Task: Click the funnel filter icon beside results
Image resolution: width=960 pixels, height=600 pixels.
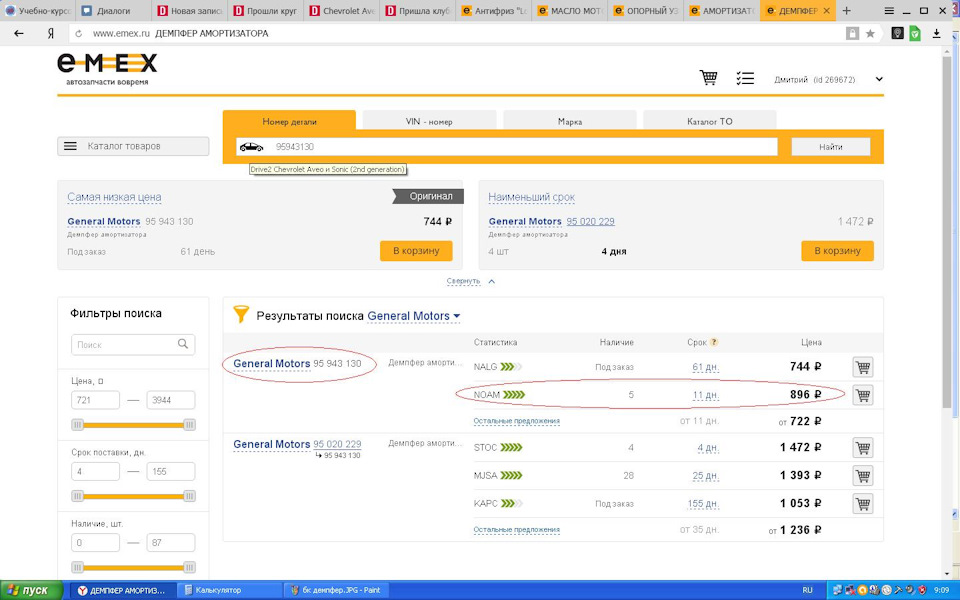Action: click(x=241, y=315)
